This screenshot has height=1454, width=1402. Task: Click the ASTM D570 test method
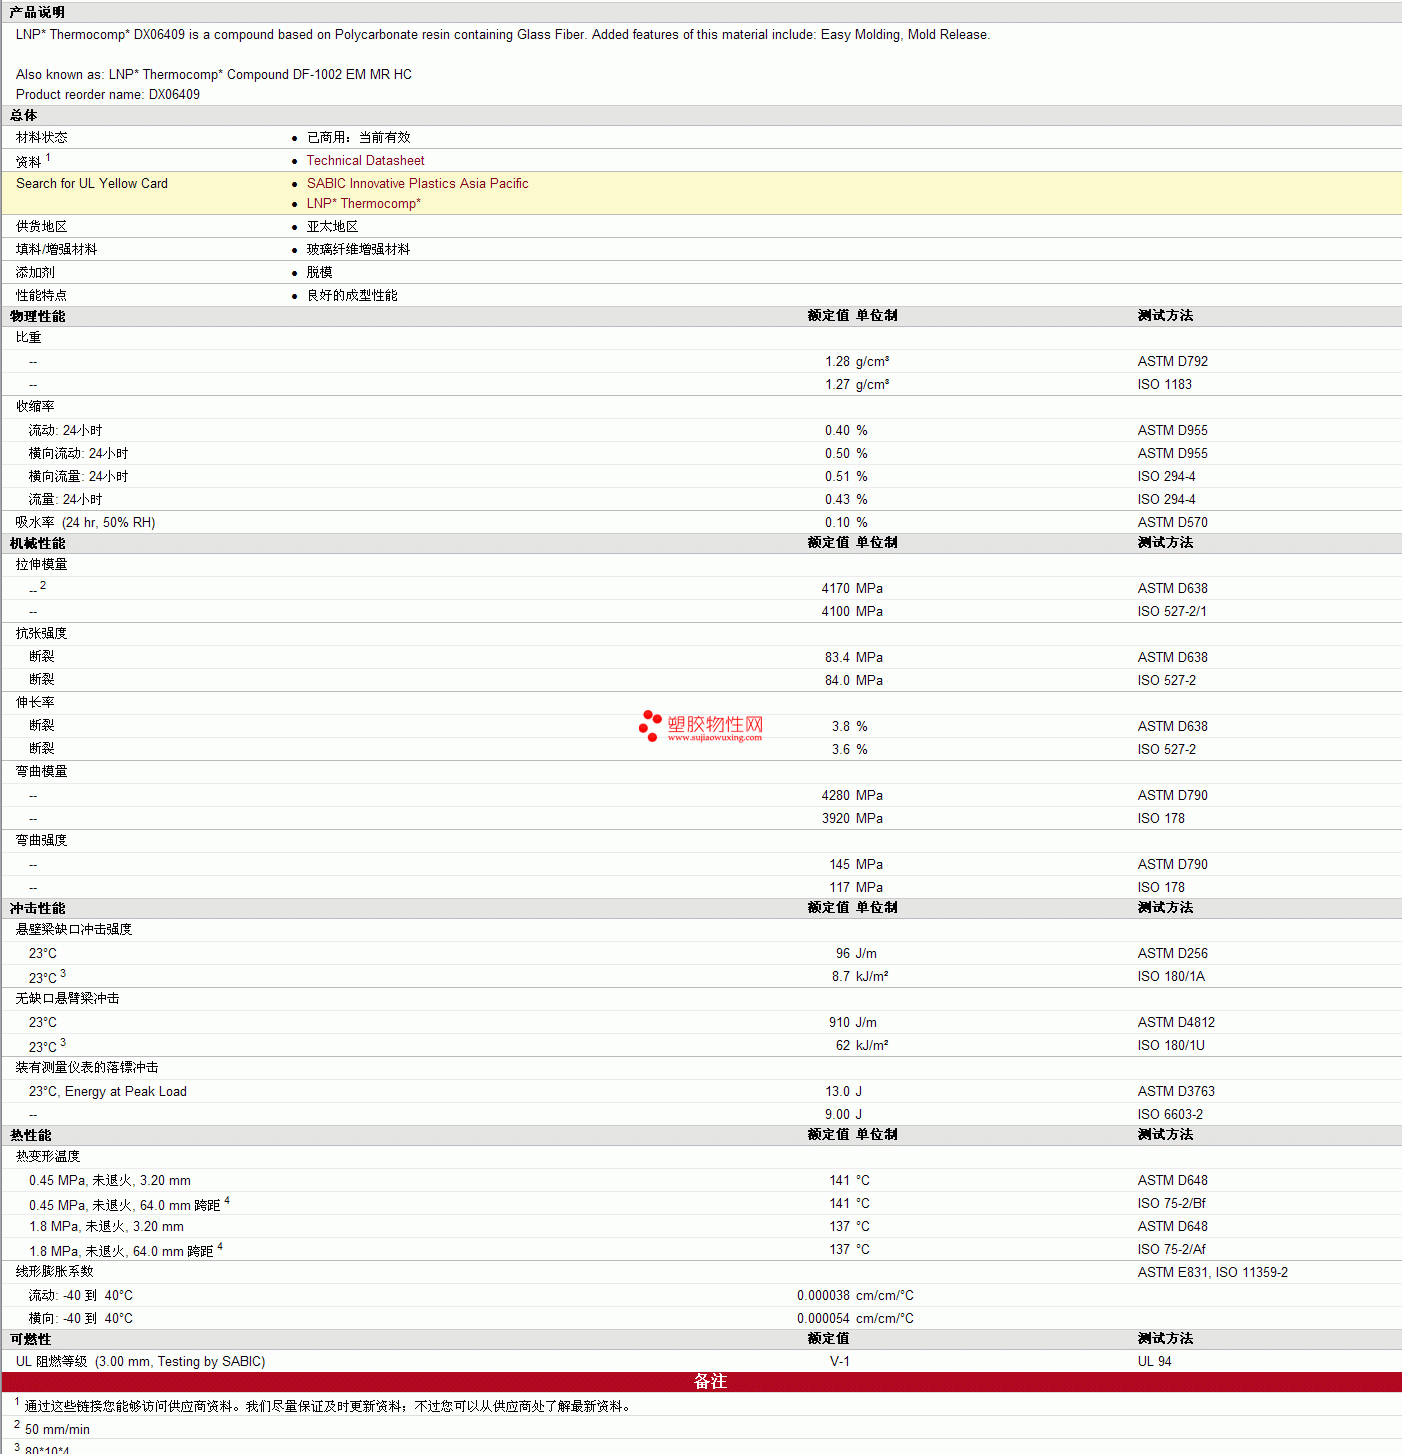(x=1172, y=522)
